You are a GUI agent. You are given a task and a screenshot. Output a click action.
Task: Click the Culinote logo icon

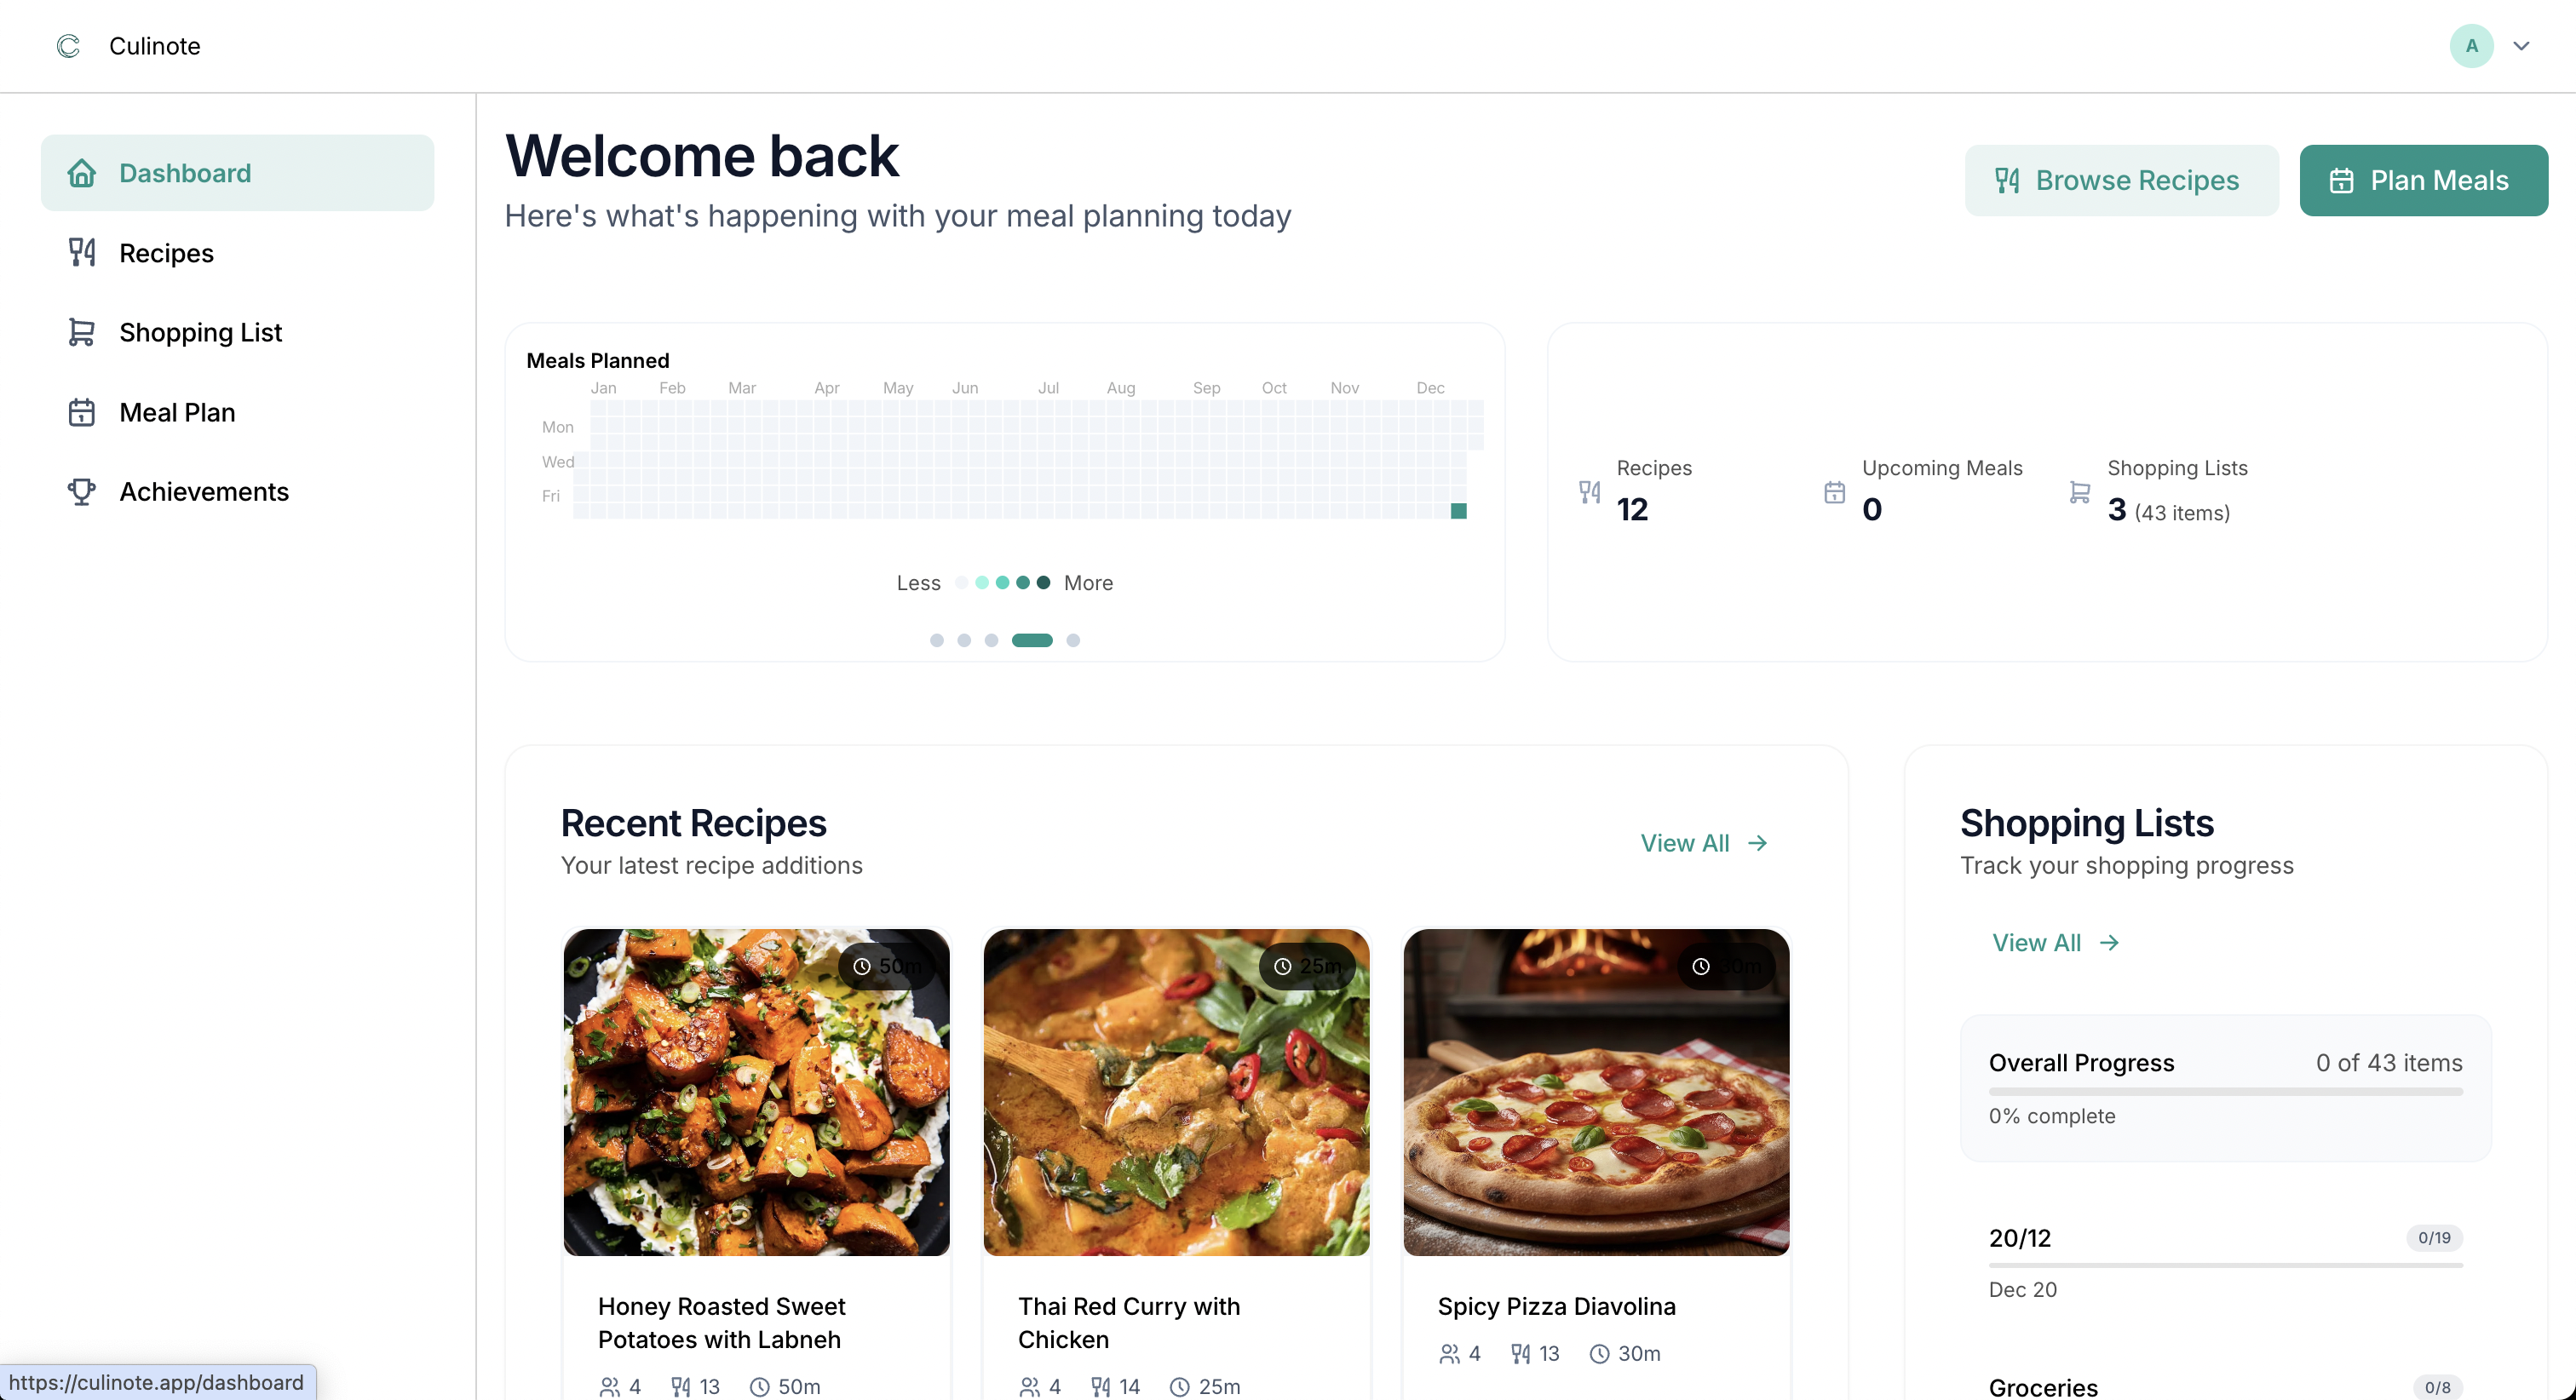(x=67, y=45)
